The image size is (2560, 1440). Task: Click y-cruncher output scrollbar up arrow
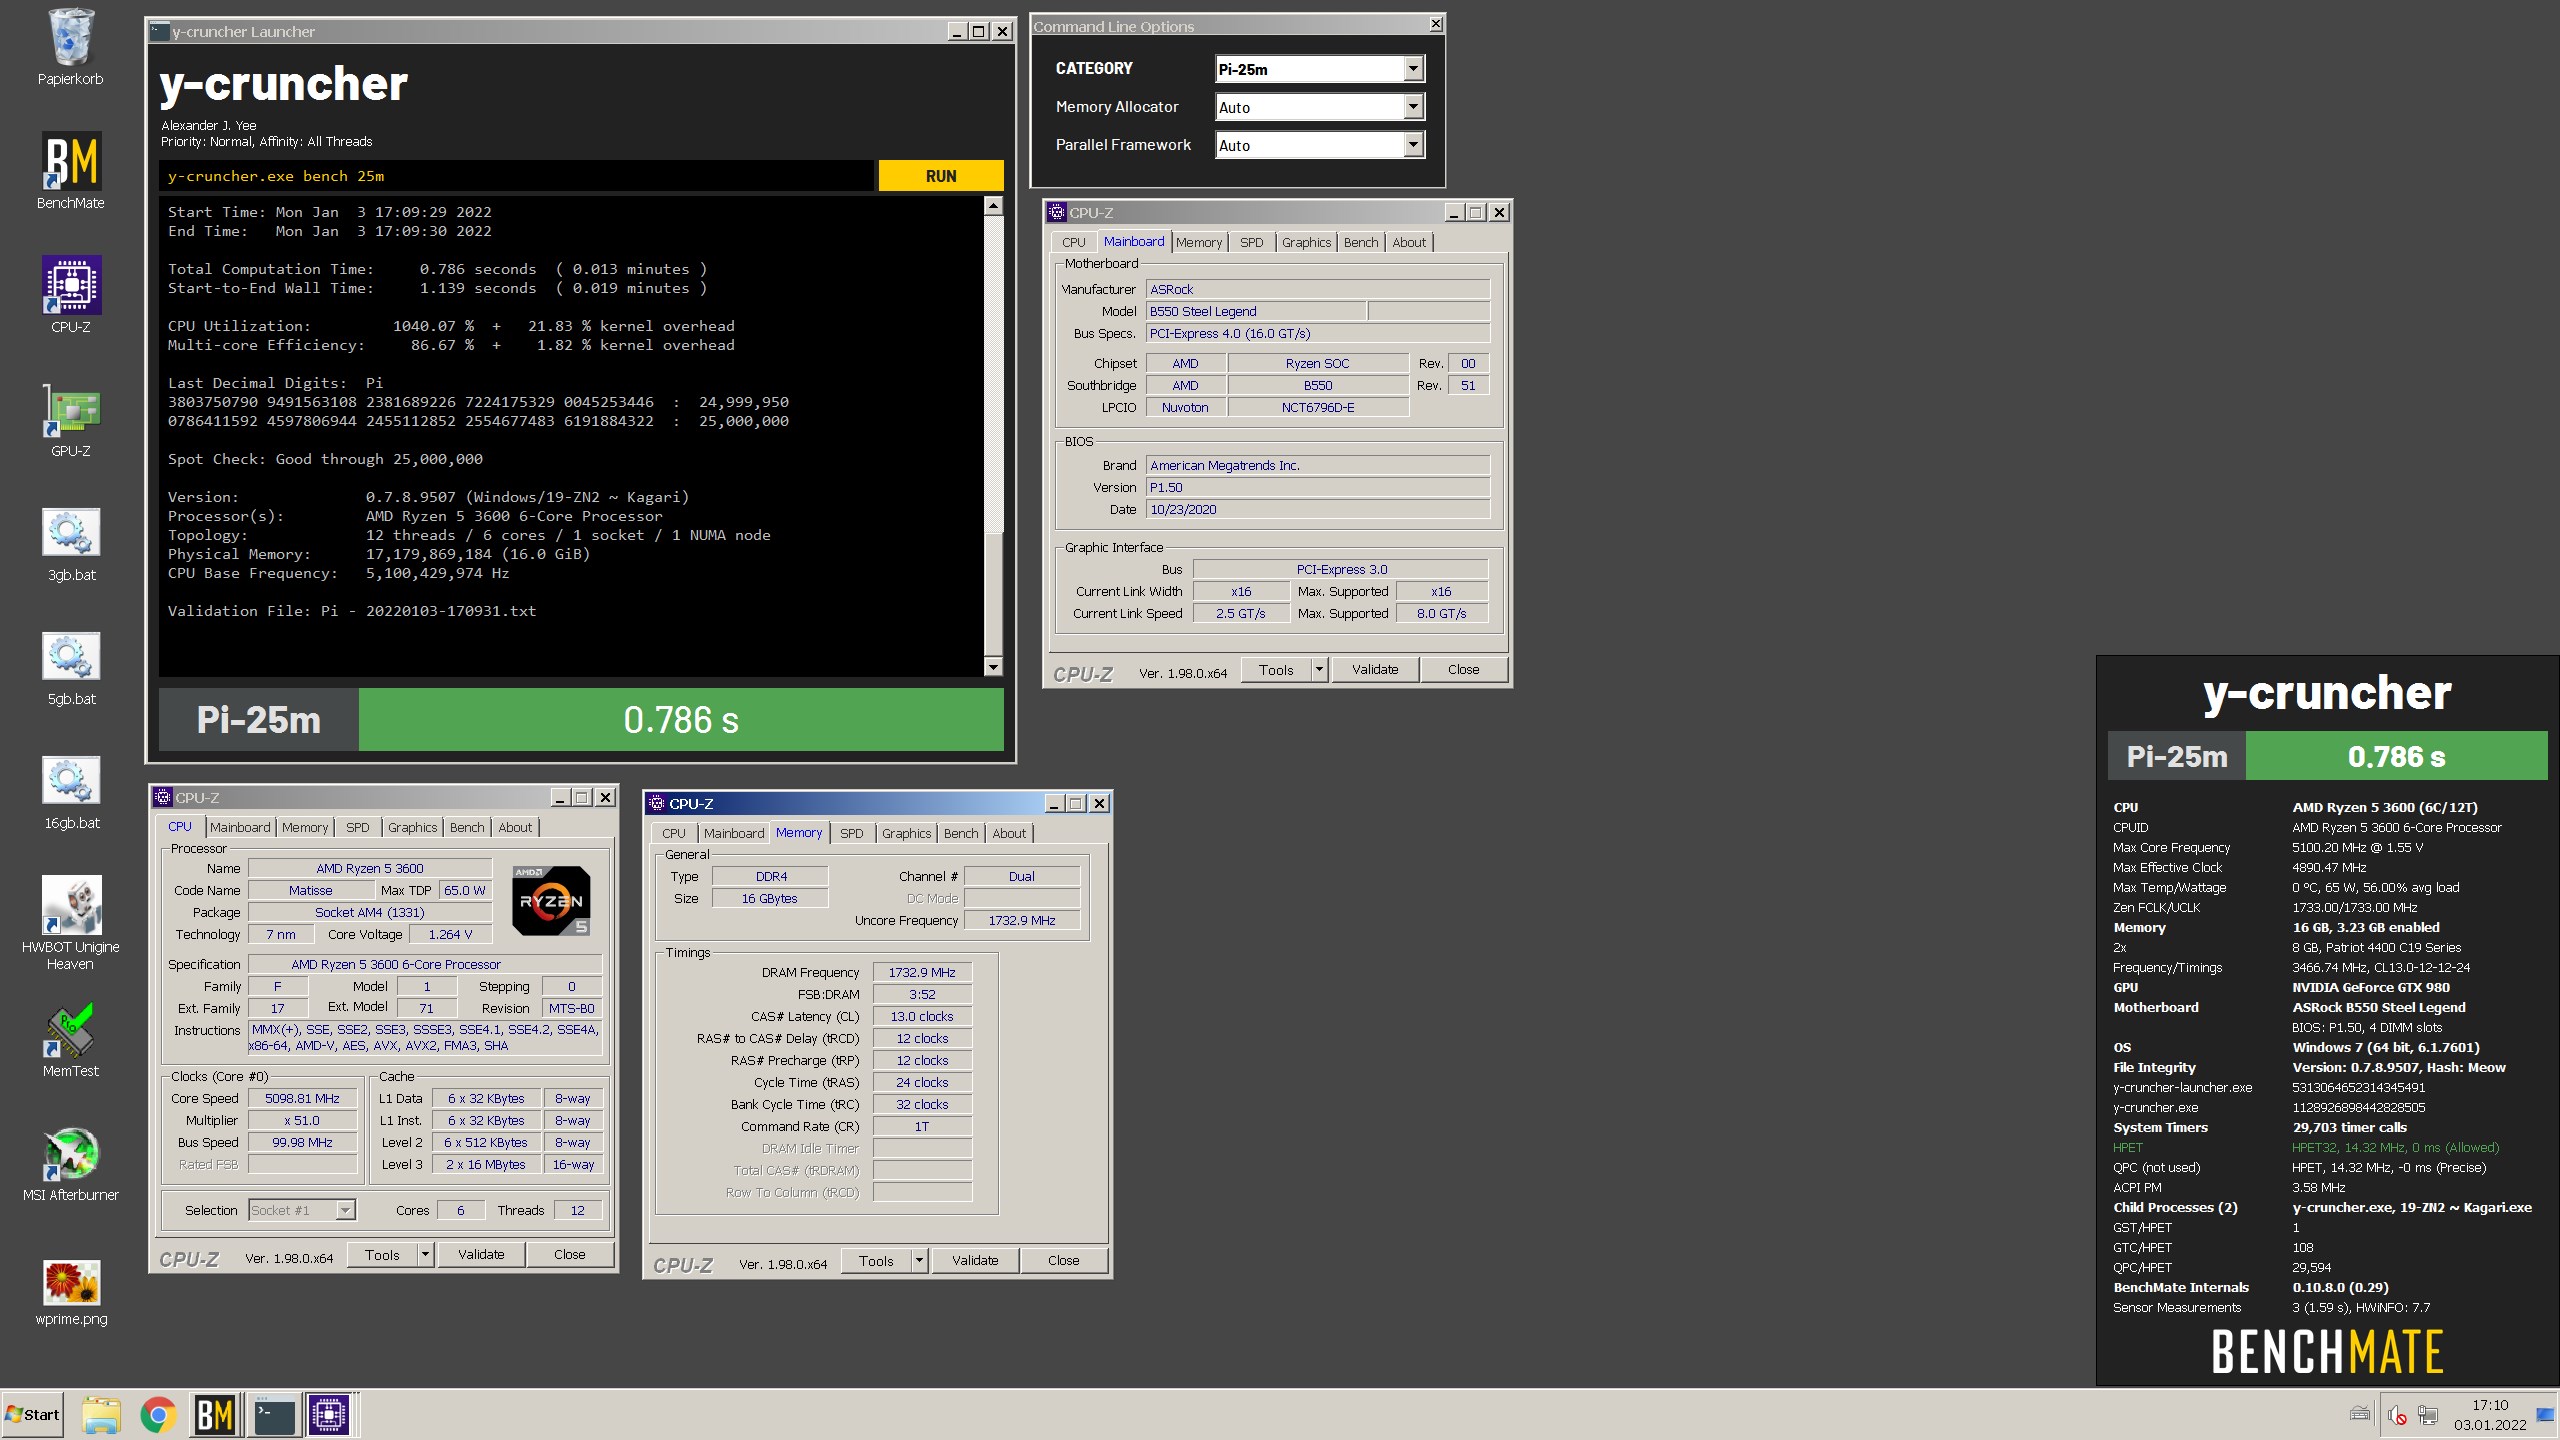coord(993,206)
